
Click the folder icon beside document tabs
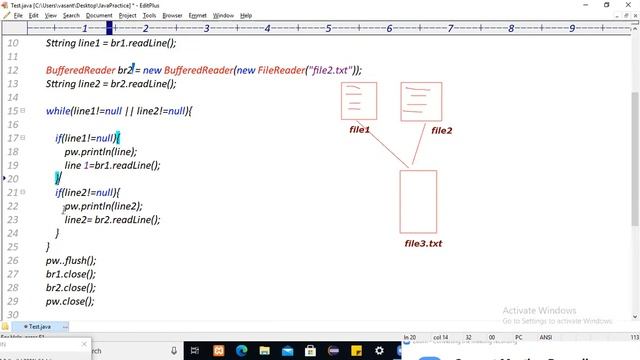tap(5, 327)
